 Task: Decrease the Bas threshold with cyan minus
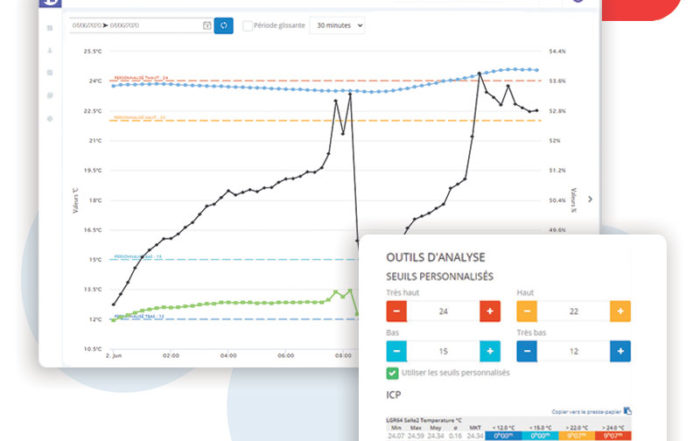pos(396,351)
